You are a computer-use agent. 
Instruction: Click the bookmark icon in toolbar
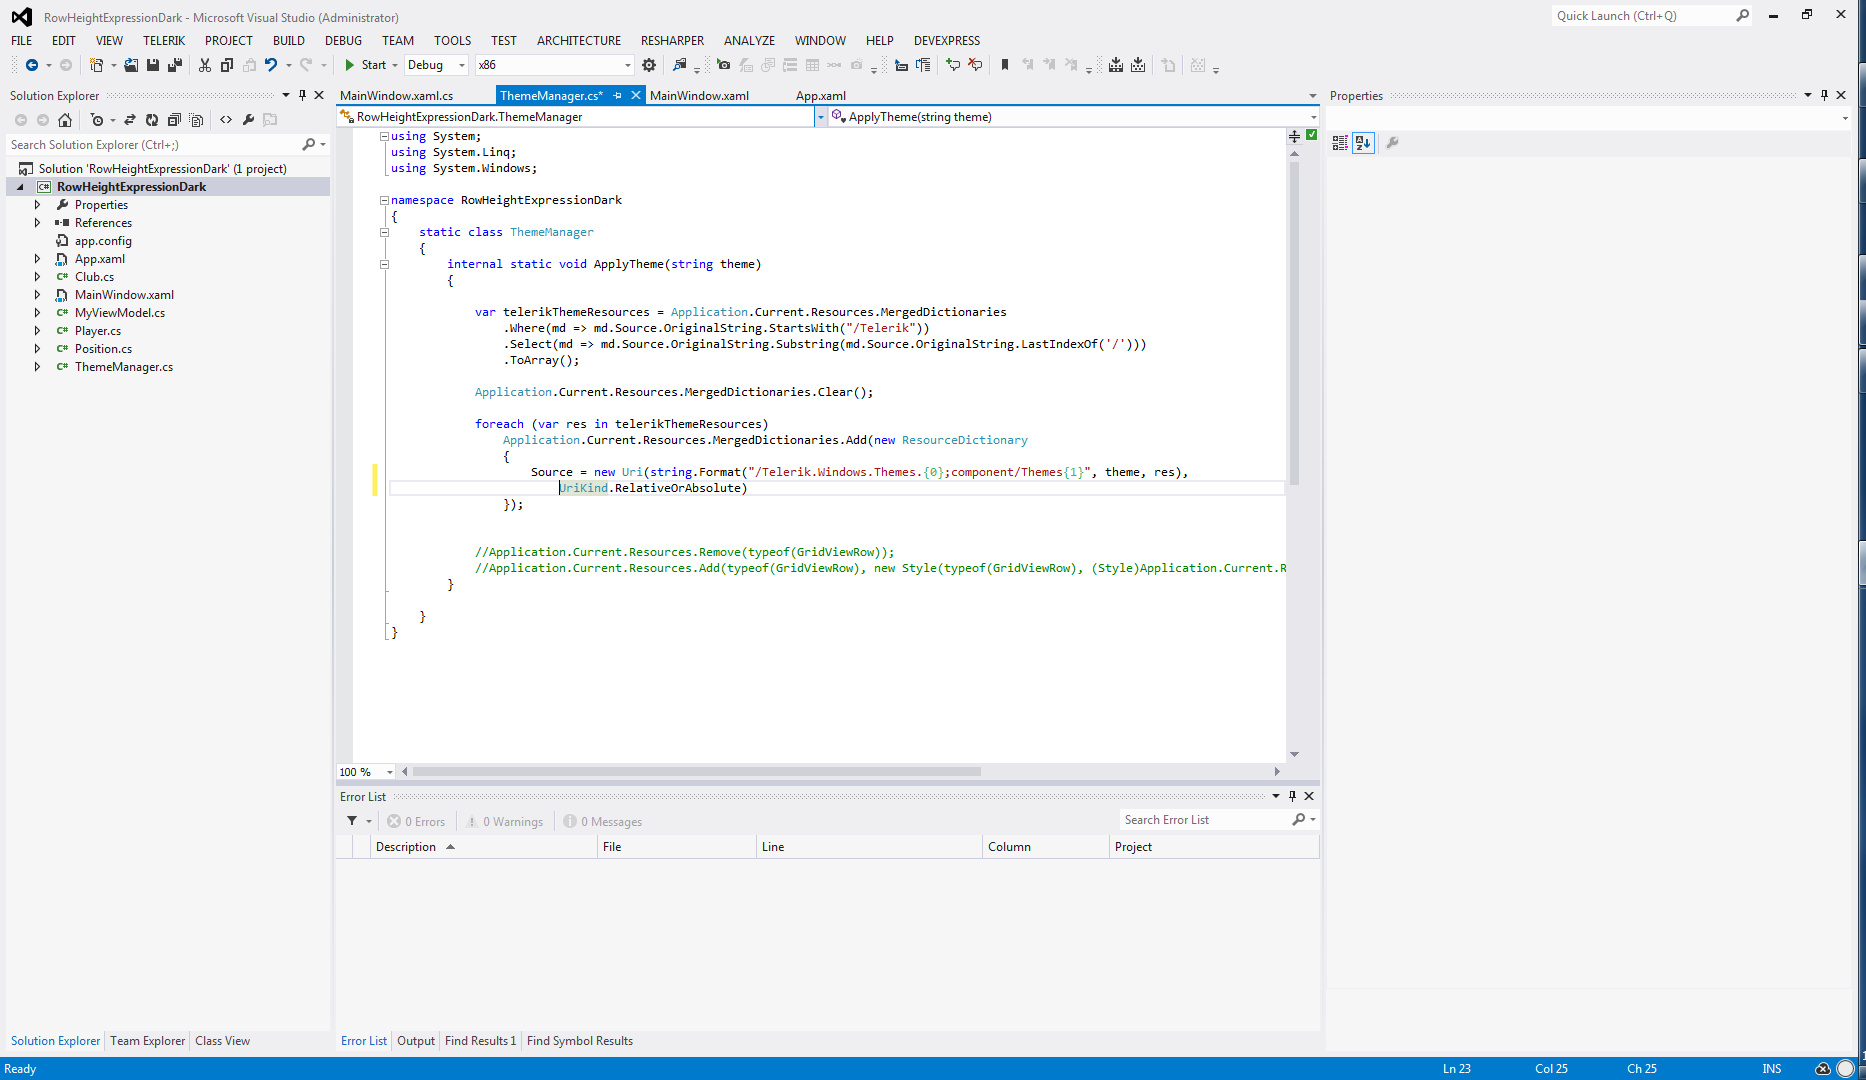[x=1005, y=65]
